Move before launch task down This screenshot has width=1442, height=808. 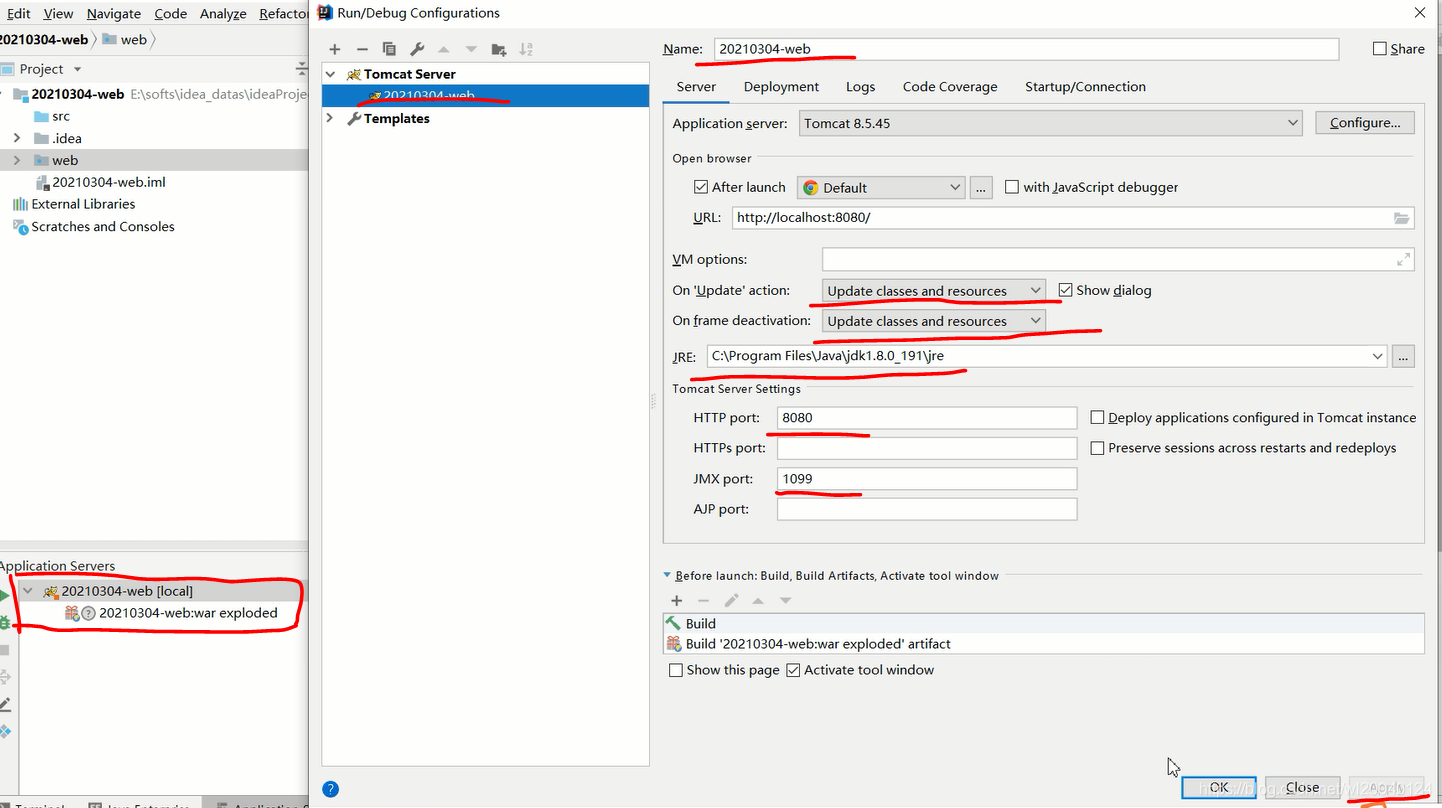click(785, 601)
